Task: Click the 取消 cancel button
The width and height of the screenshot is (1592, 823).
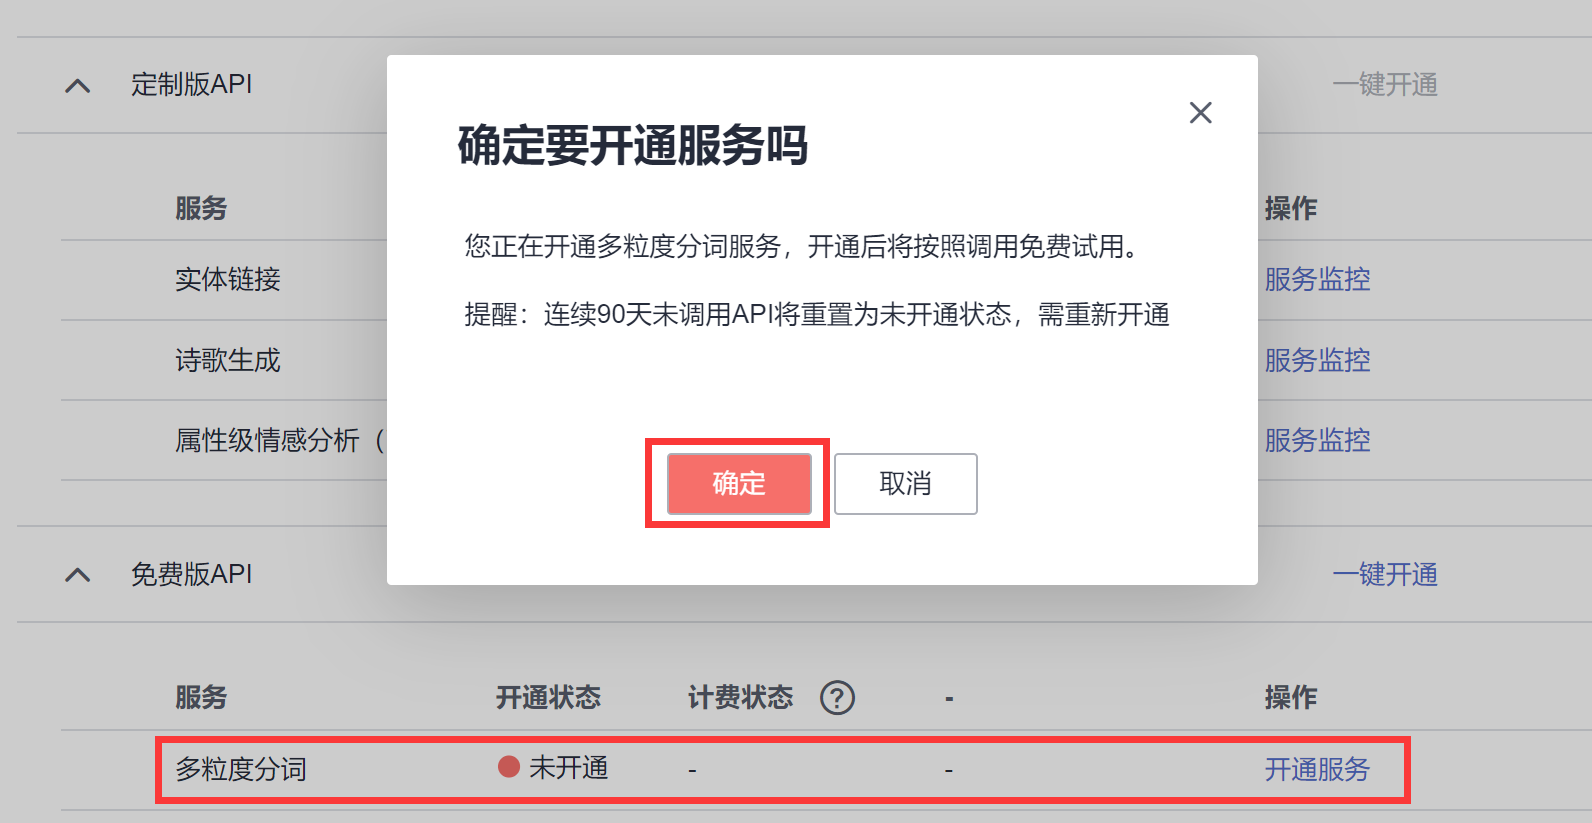Action: 906,484
